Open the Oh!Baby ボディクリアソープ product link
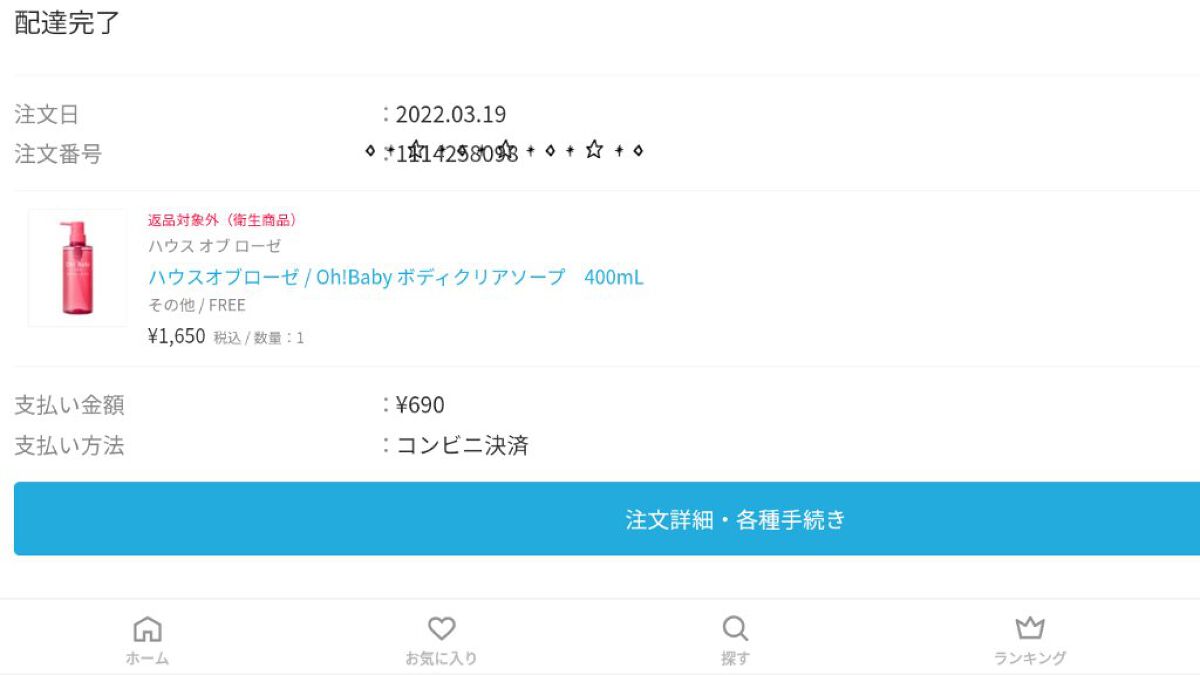1200x675 pixels. [396, 277]
